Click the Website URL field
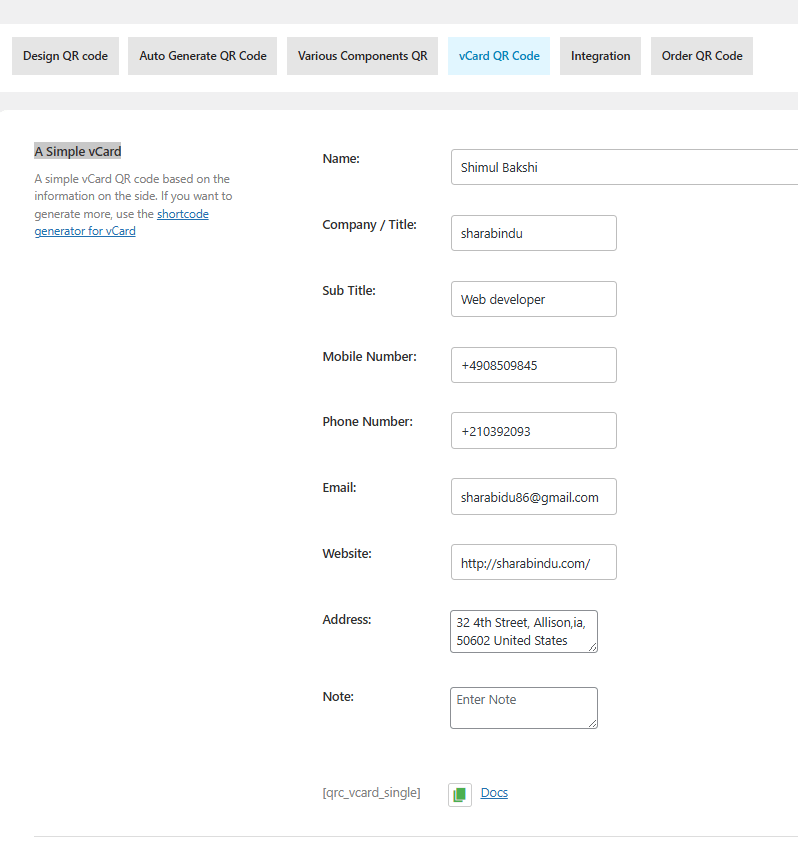 [533, 563]
